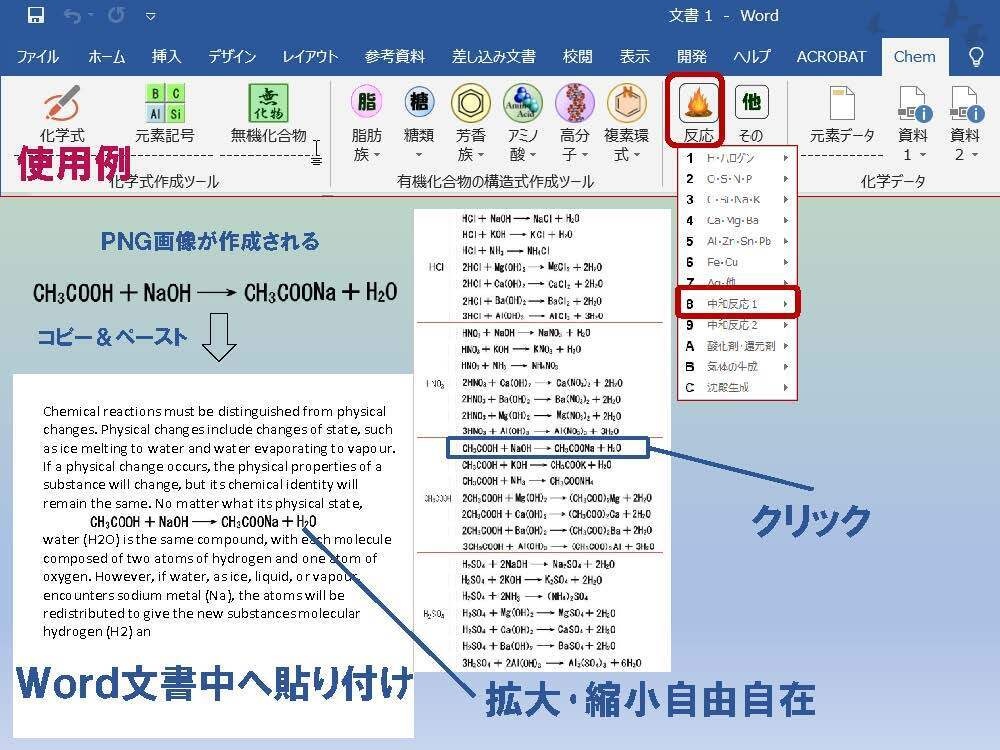Select reaction H2SO4 + 2NaOH → Na2SO4 + 2H2O
Image resolution: width=1000 pixels, height=750 pixels.
[x=538, y=564]
